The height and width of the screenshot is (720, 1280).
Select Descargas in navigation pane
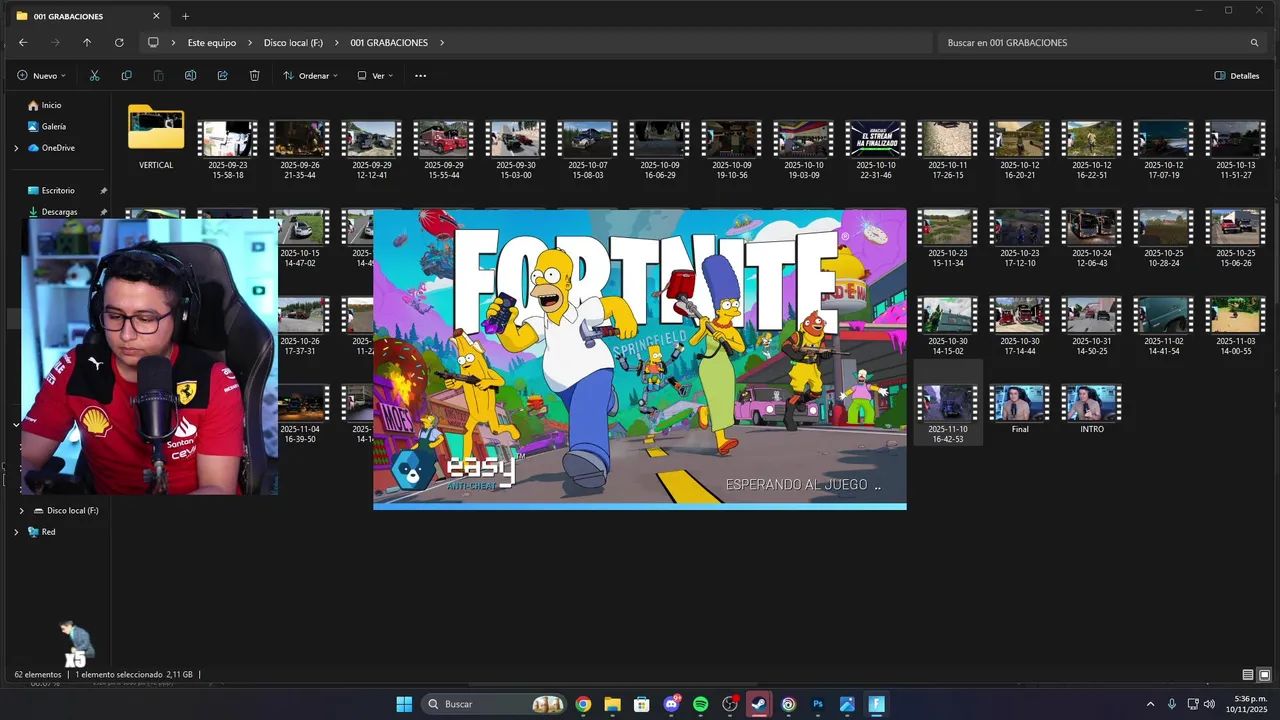[x=59, y=212]
